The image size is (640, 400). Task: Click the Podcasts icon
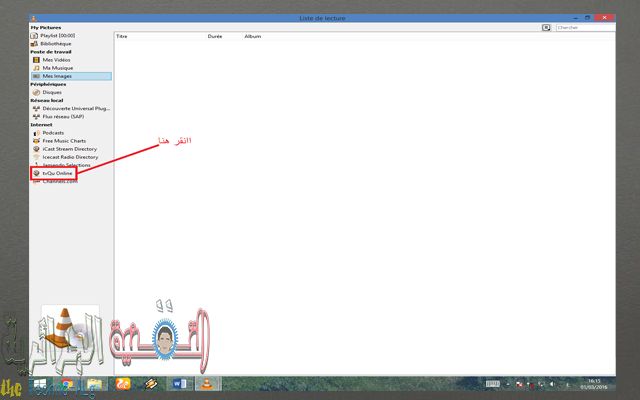click(x=35, y=132)
